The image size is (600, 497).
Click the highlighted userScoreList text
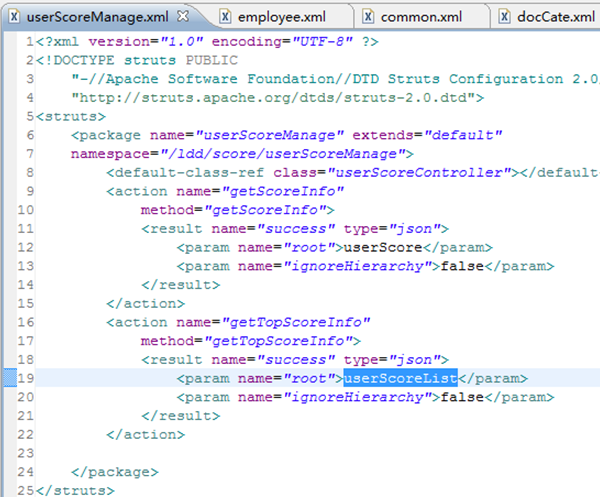[x=400, y=378]
